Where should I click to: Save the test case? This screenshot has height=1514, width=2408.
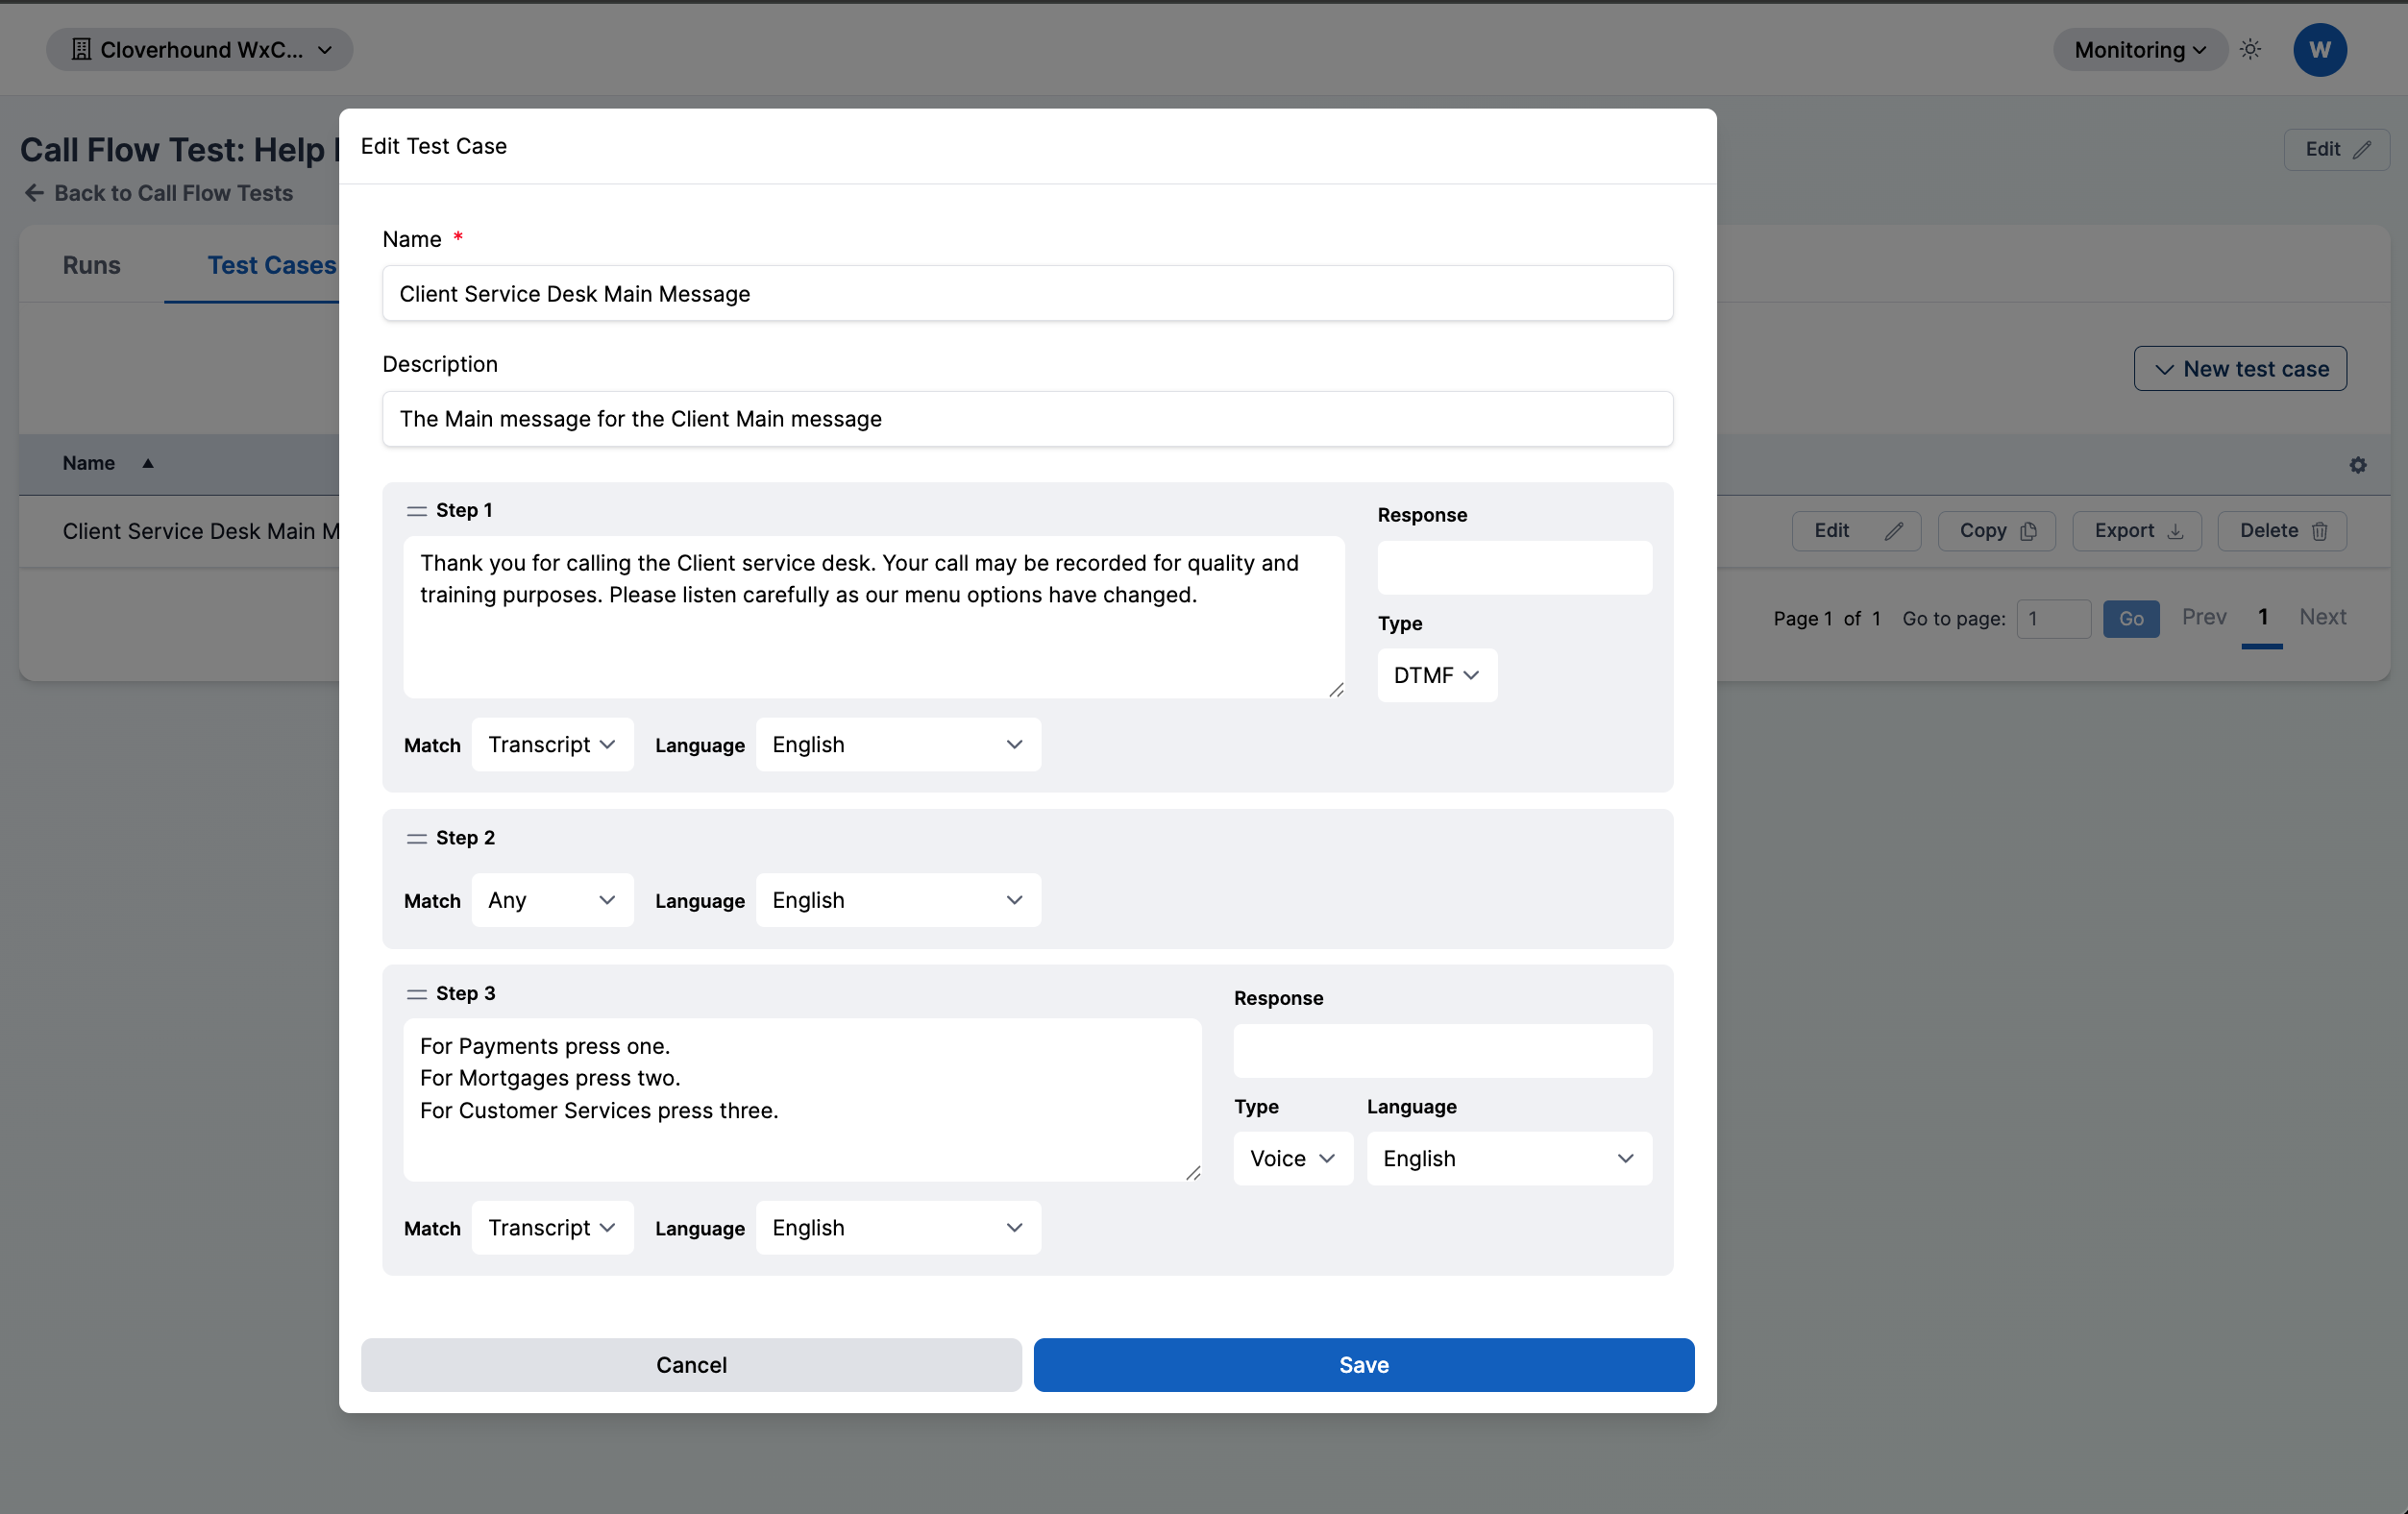1363,1364
